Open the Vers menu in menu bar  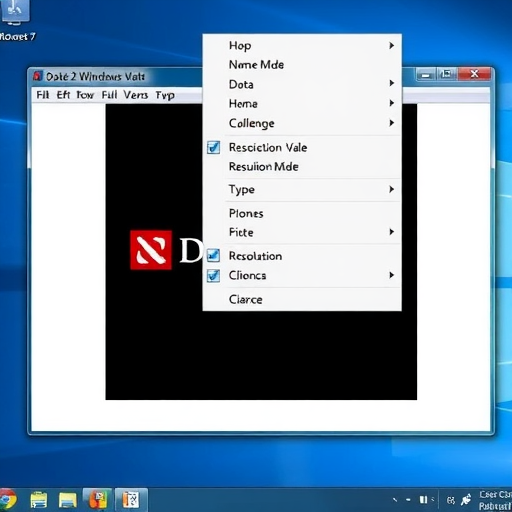[136, 95]
